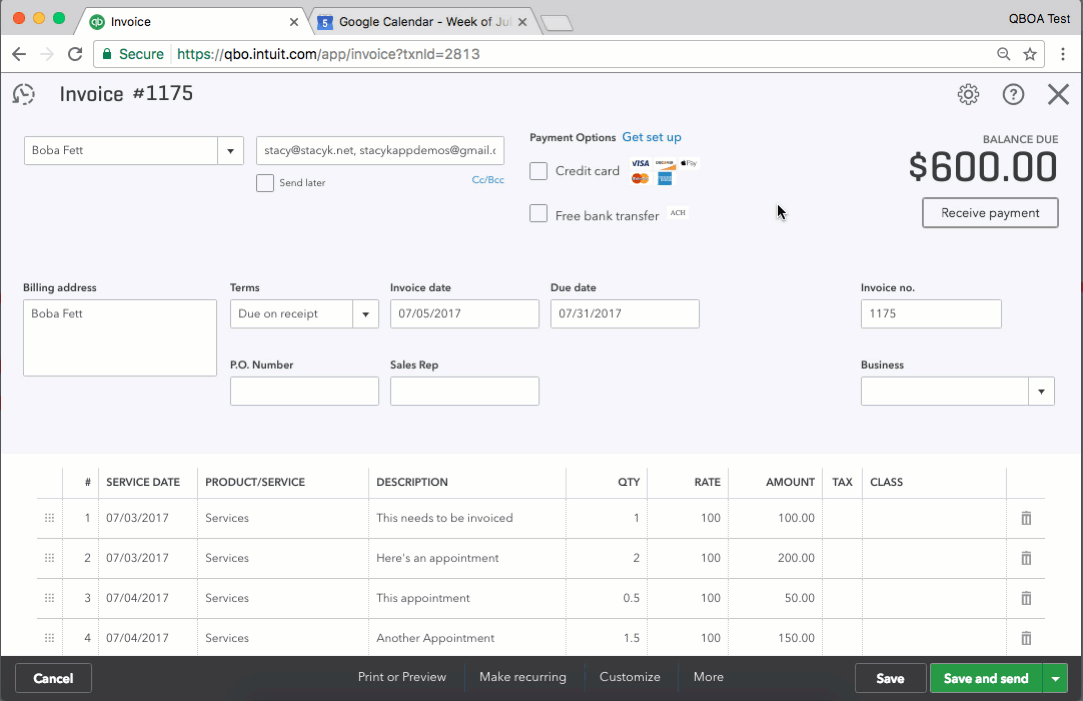Expand the Terms dropdown arrow

pos(365,314)
